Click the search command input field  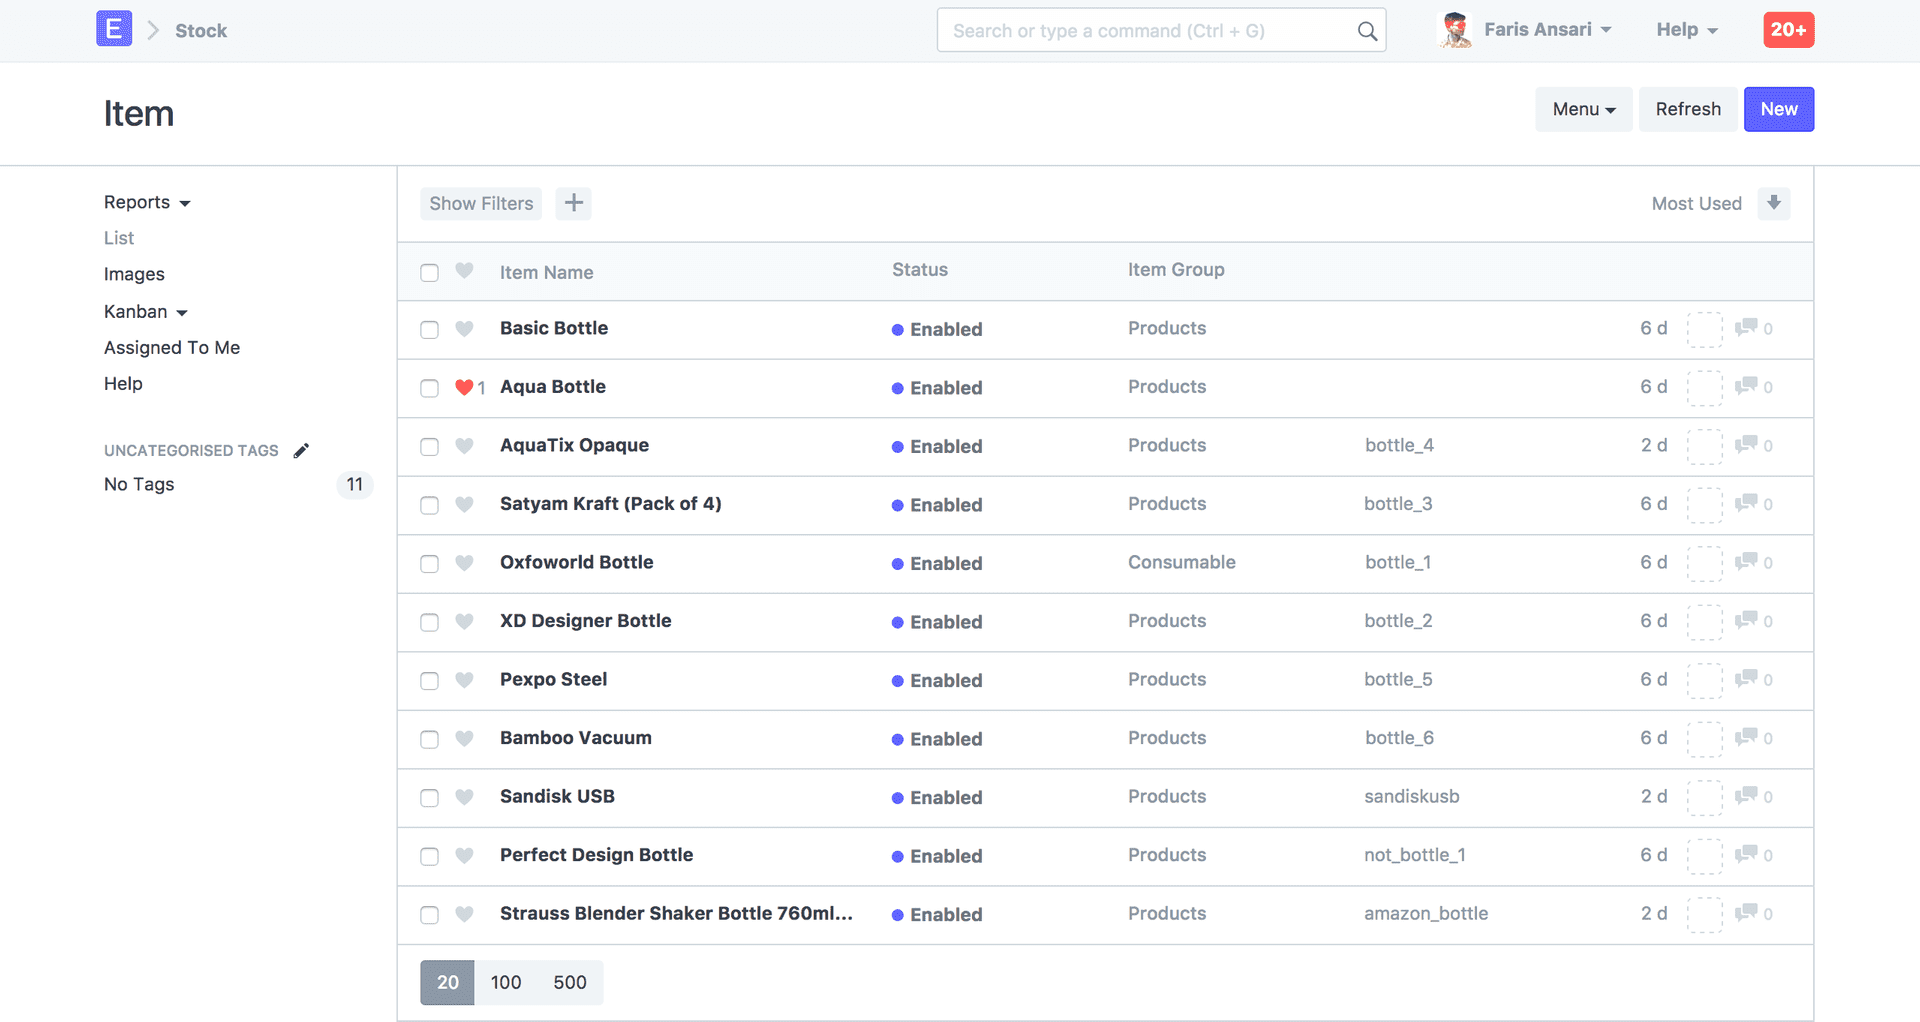tap(1161, 30)
